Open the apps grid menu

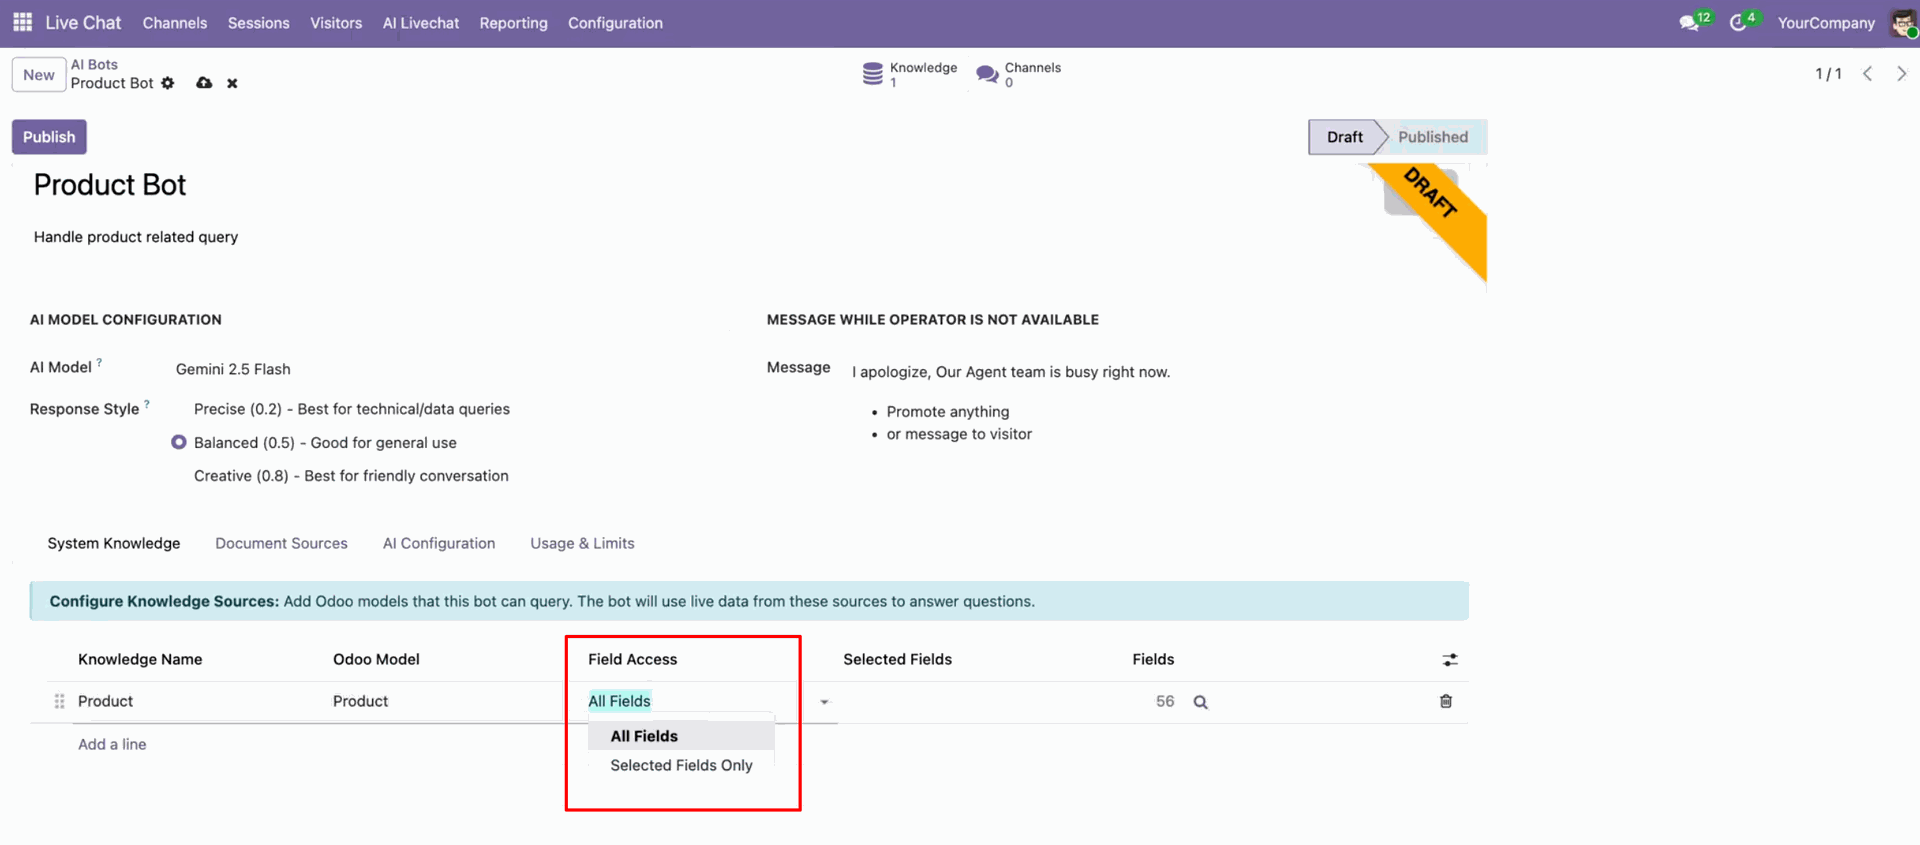point(22,22)
